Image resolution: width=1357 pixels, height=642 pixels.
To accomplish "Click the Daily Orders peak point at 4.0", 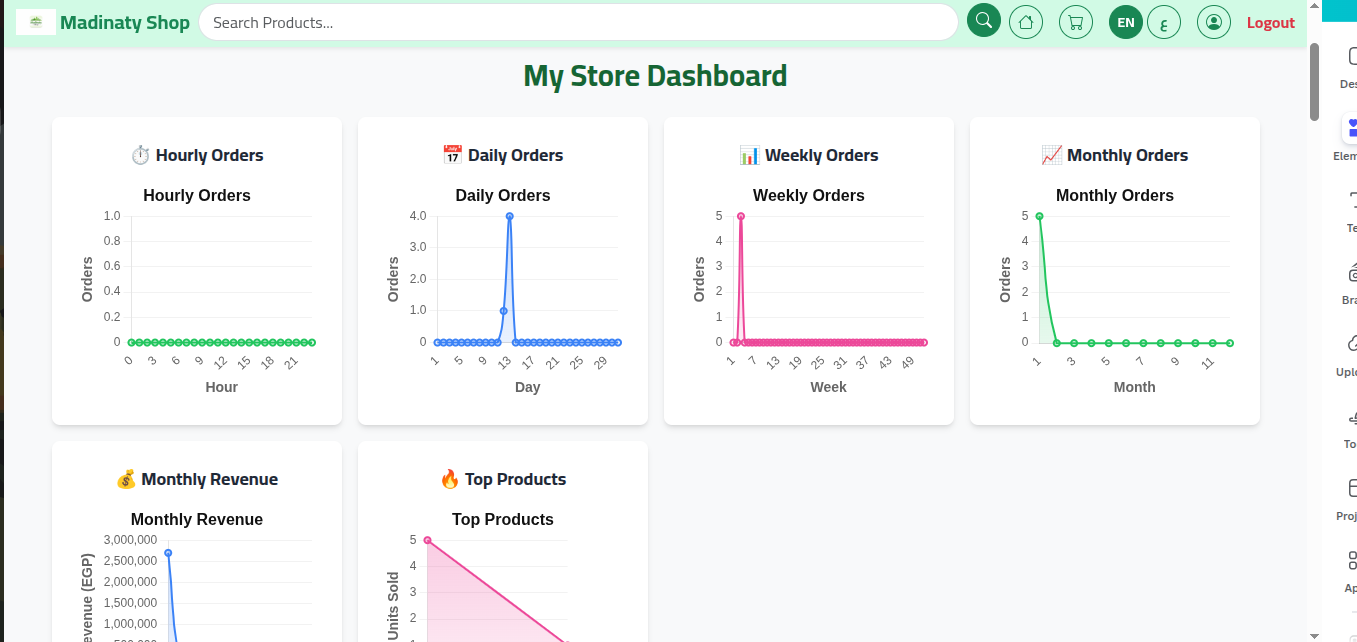I will click(x=509, y=216).
